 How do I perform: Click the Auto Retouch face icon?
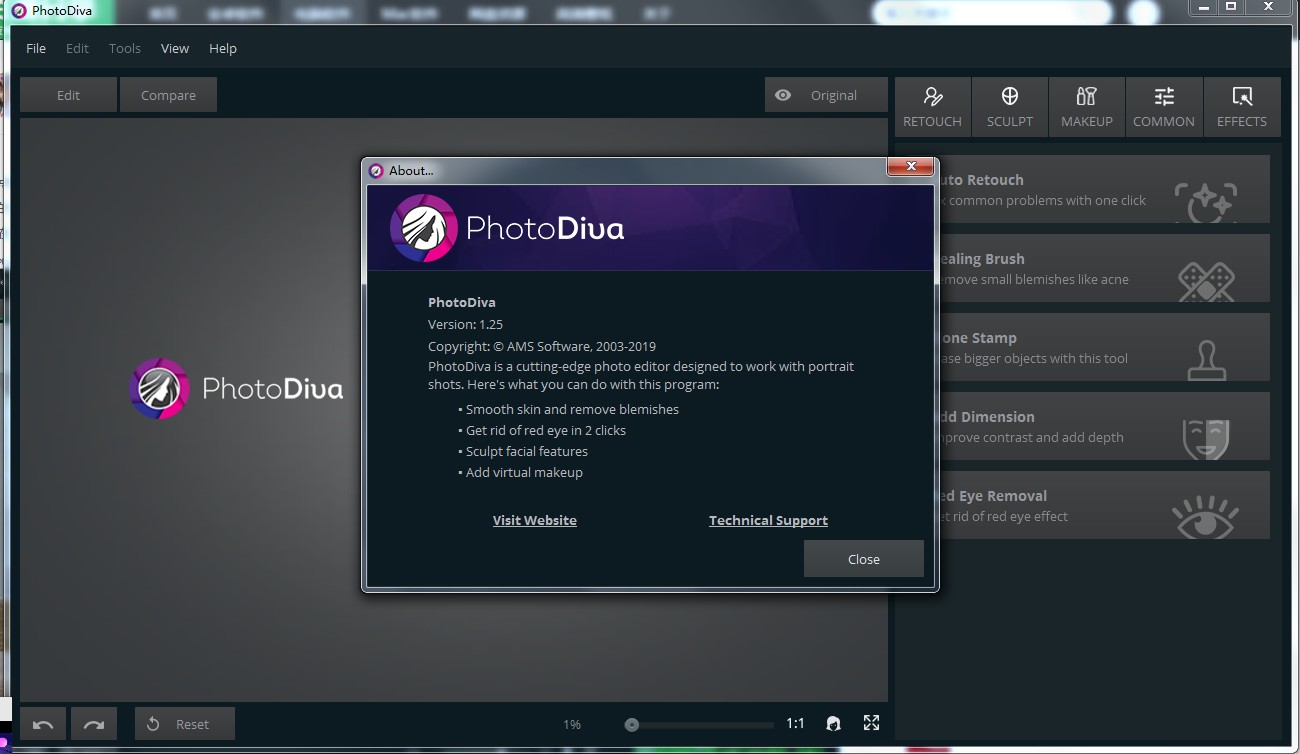[1205, 201]
